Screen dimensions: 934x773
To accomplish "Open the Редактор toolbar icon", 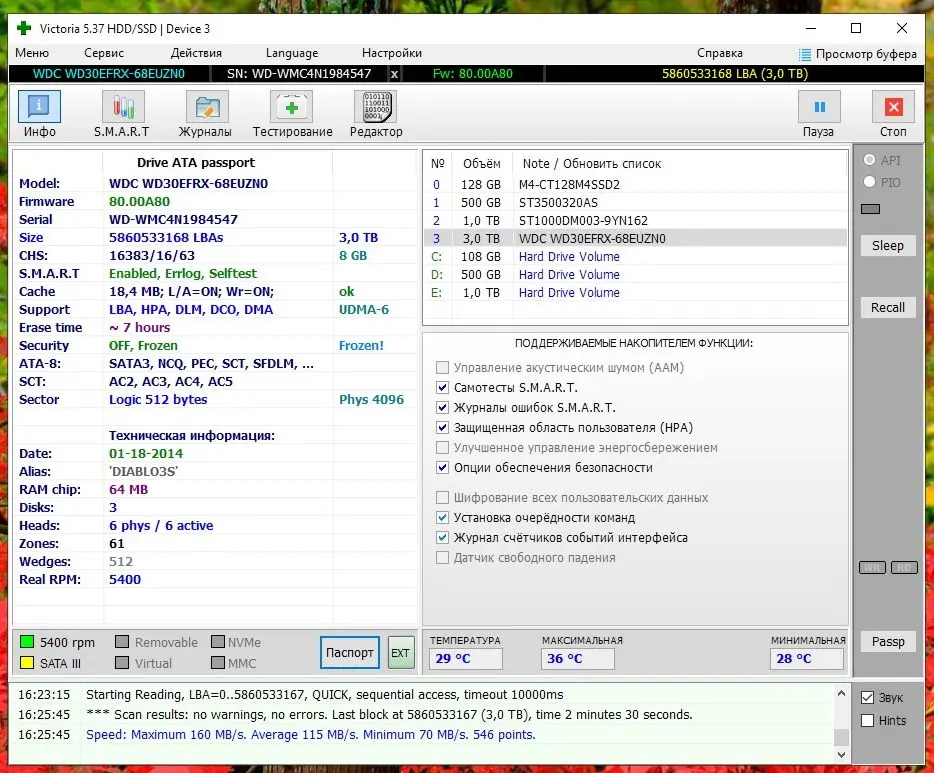I will (375, 107).
